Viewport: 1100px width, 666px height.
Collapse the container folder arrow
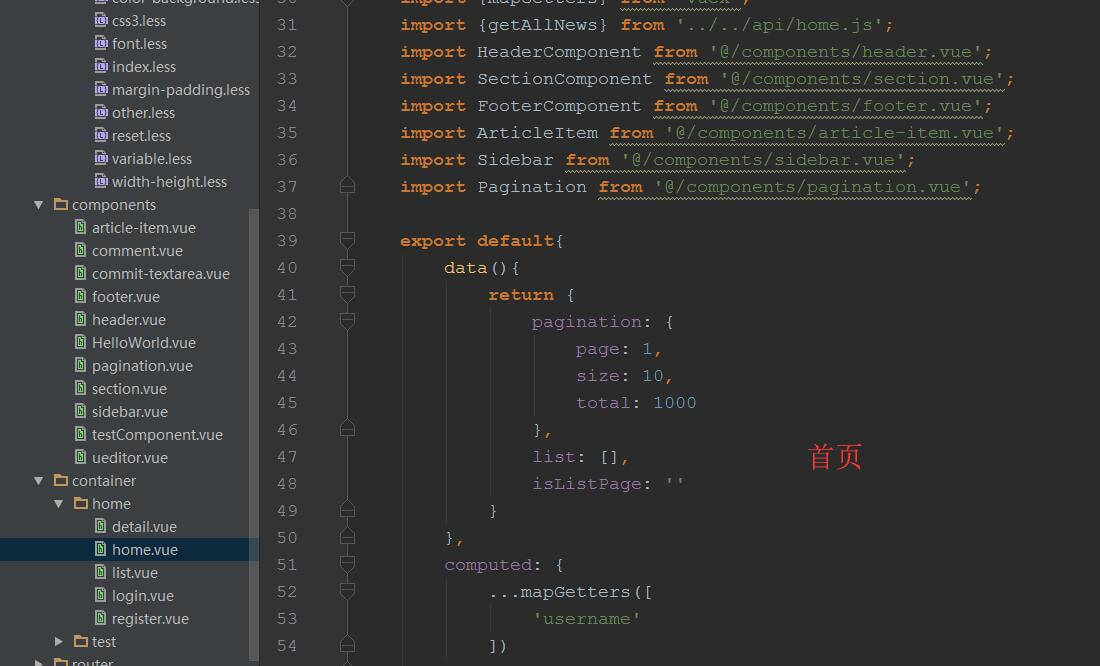(39, 481)
